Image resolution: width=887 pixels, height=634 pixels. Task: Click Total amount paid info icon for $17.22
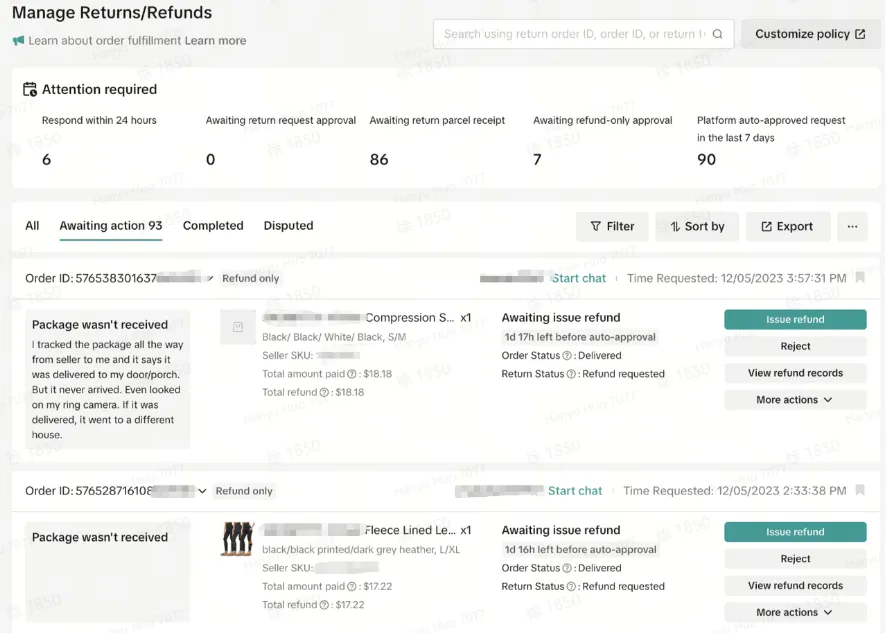(352, 586)
